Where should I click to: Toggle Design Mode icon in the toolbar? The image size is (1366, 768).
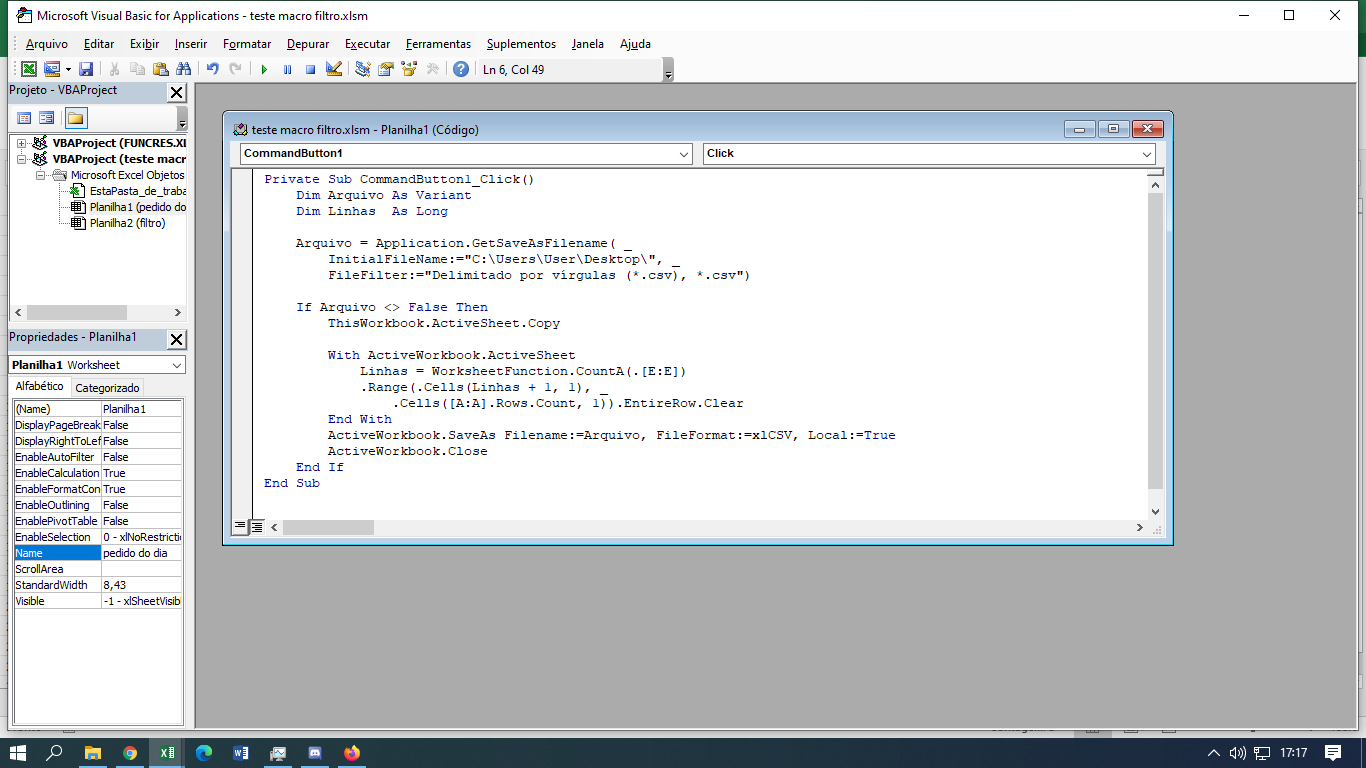tap(334, 69)
